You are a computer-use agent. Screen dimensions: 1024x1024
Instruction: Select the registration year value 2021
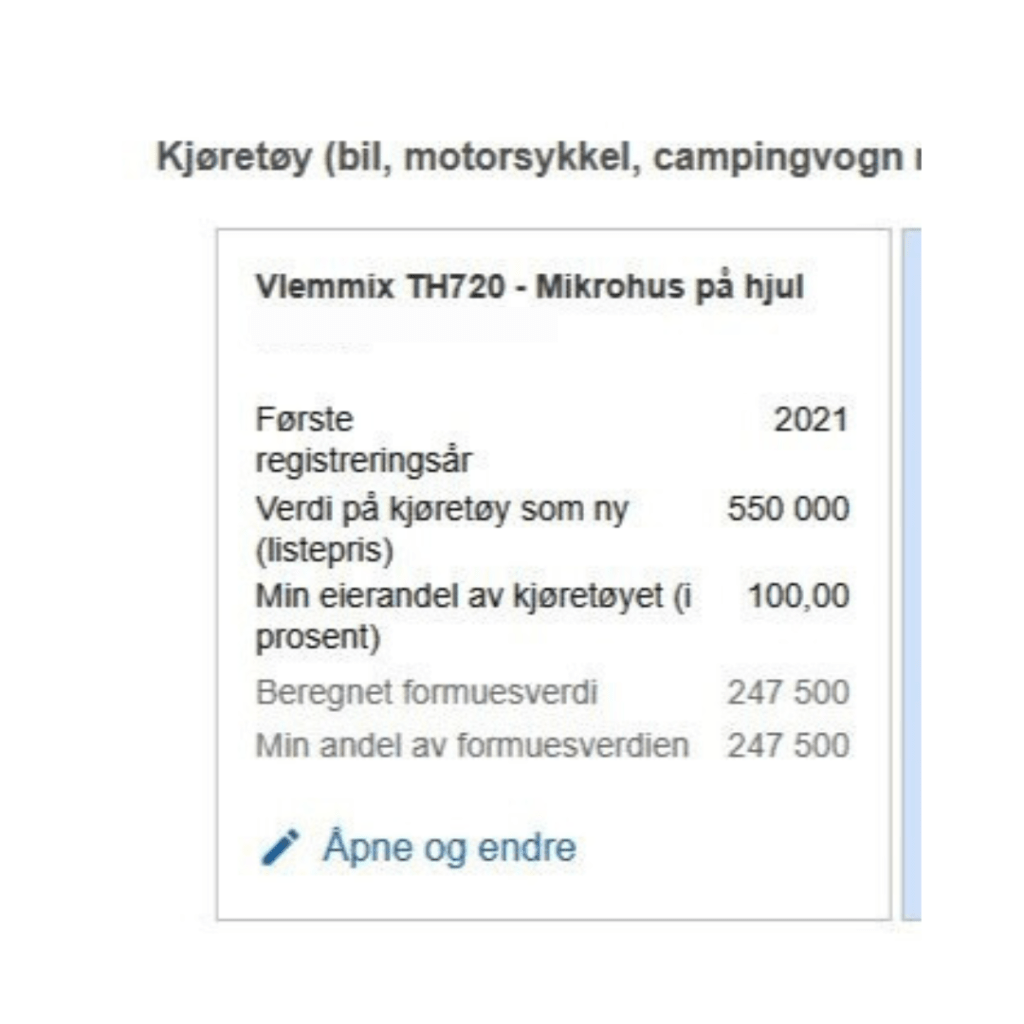(810, 419)
